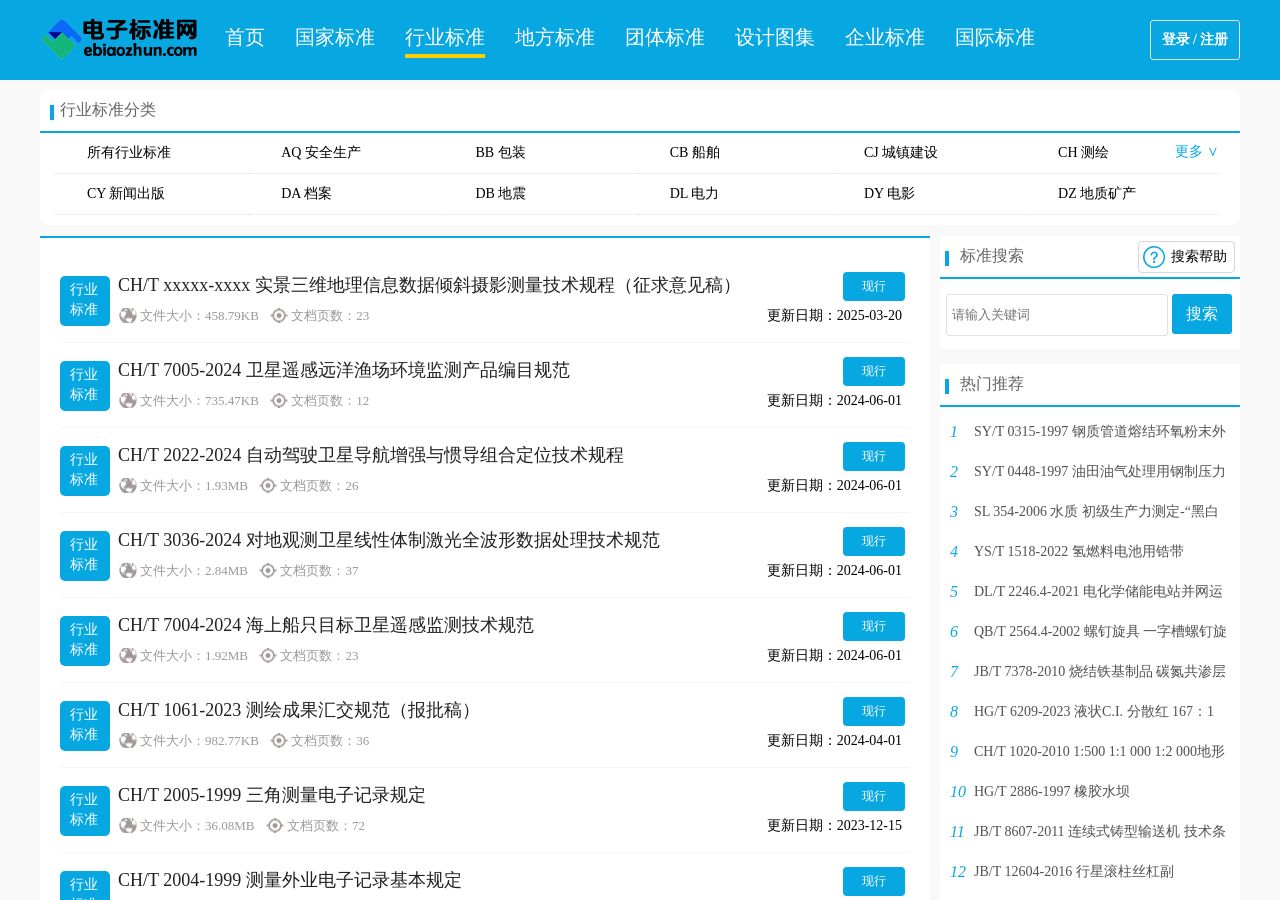The height and width of the screenshot is (900, 1280).
Task: Open 地方标准 navigation tab
Action: pyautogui.click(x=555, y=38)
